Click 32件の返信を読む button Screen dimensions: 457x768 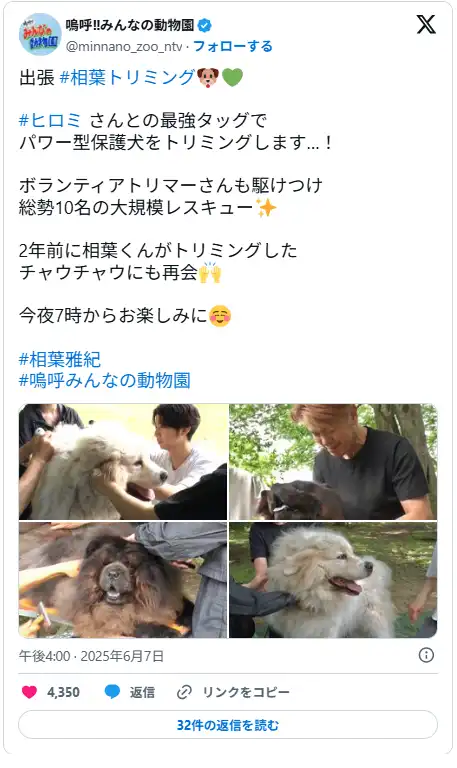[228, 724]
